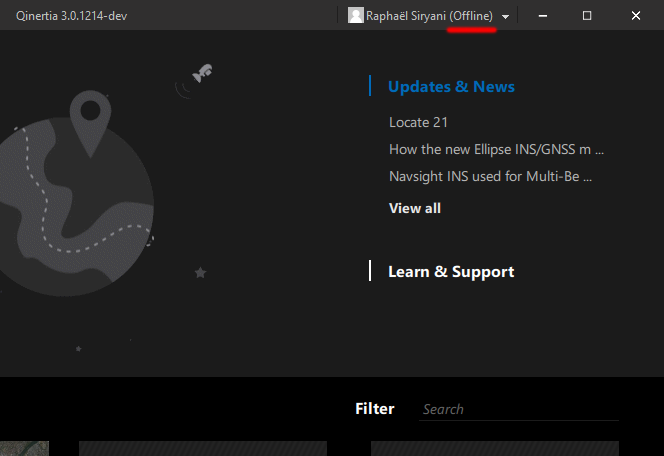Image resolution: width=664 pixels, height=456 pixels.
Task: Click the satellite icon in the illustration
Action: coord(202,74)
